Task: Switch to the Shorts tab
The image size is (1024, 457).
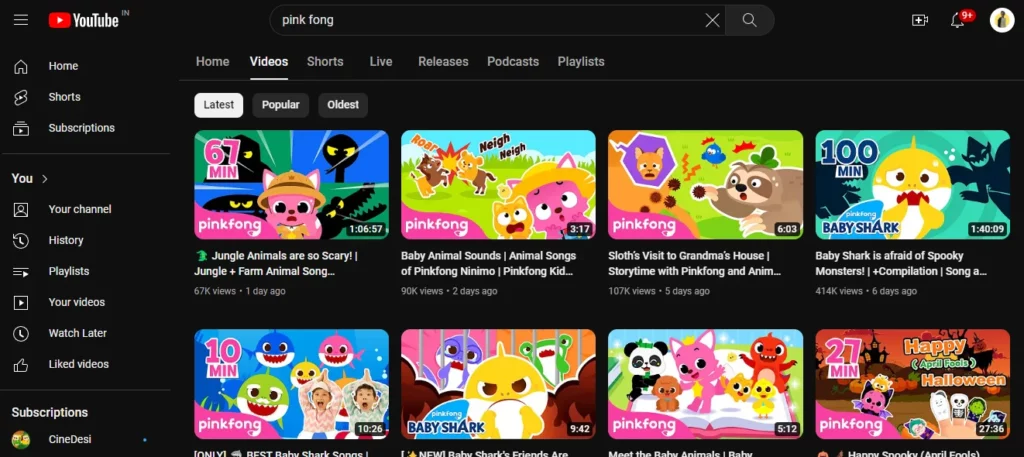Action: click(x=325, y=62)
